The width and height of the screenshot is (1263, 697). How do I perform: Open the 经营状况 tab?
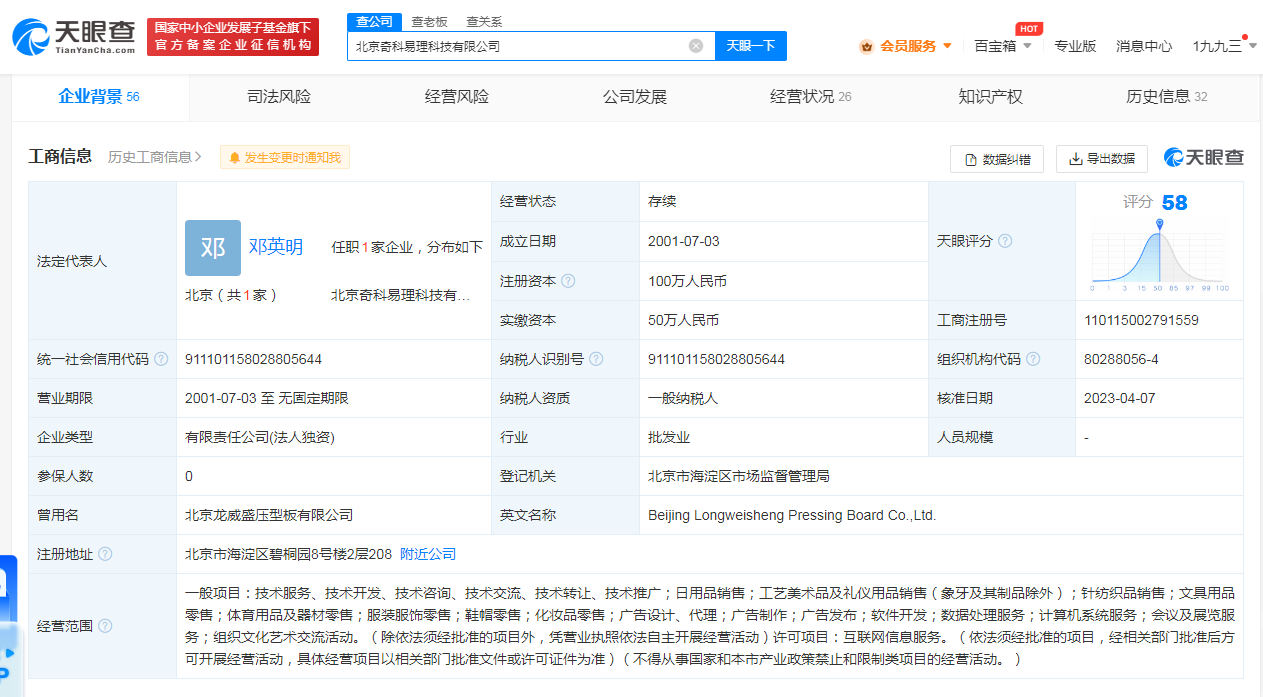pyautogui.click(x=811, y=97)
